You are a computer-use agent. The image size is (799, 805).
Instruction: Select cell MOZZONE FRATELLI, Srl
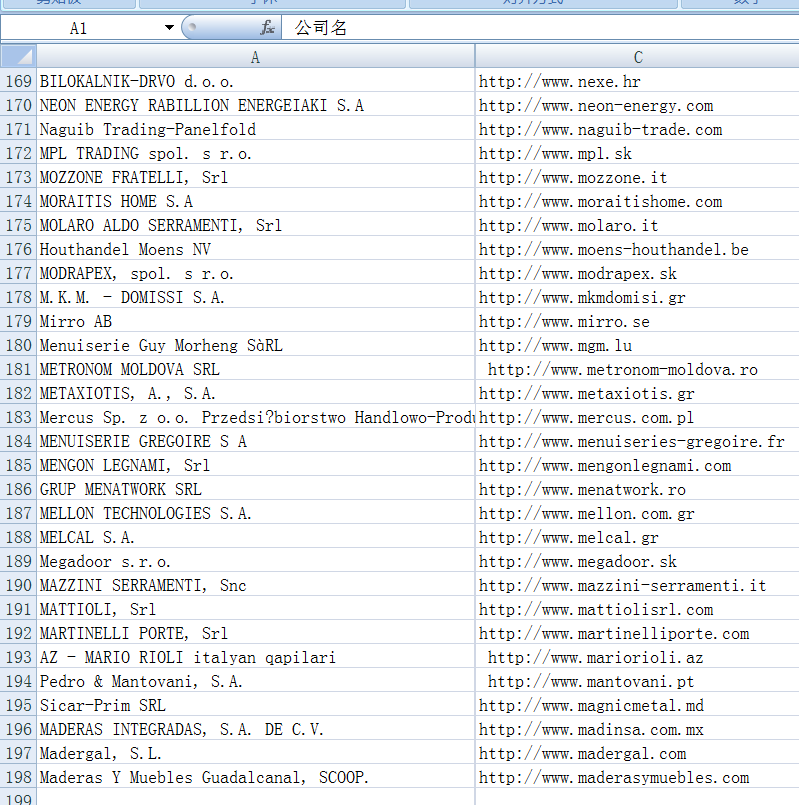tap(256, 177)
